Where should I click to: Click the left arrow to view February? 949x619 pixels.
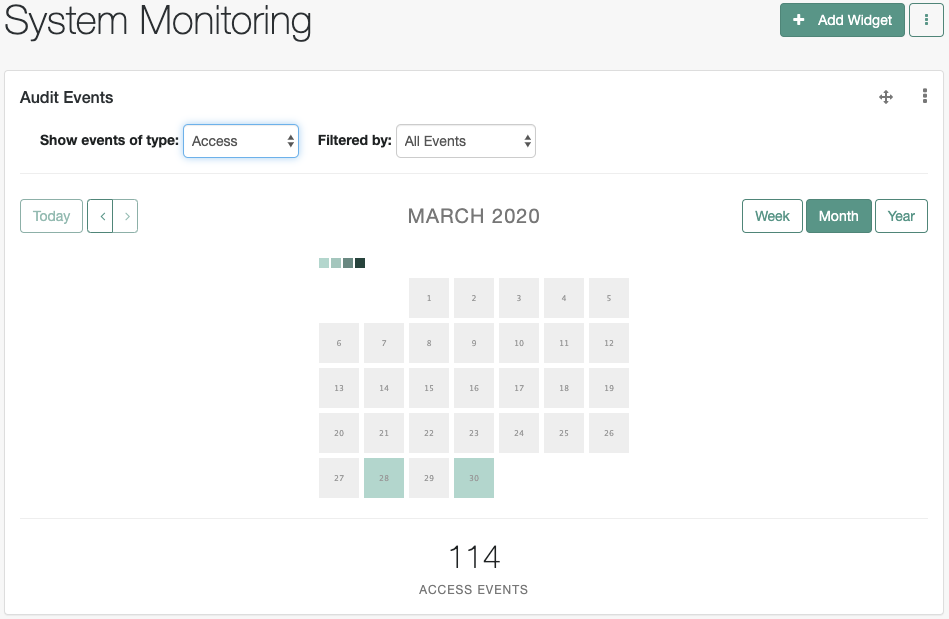pos(101,216)
